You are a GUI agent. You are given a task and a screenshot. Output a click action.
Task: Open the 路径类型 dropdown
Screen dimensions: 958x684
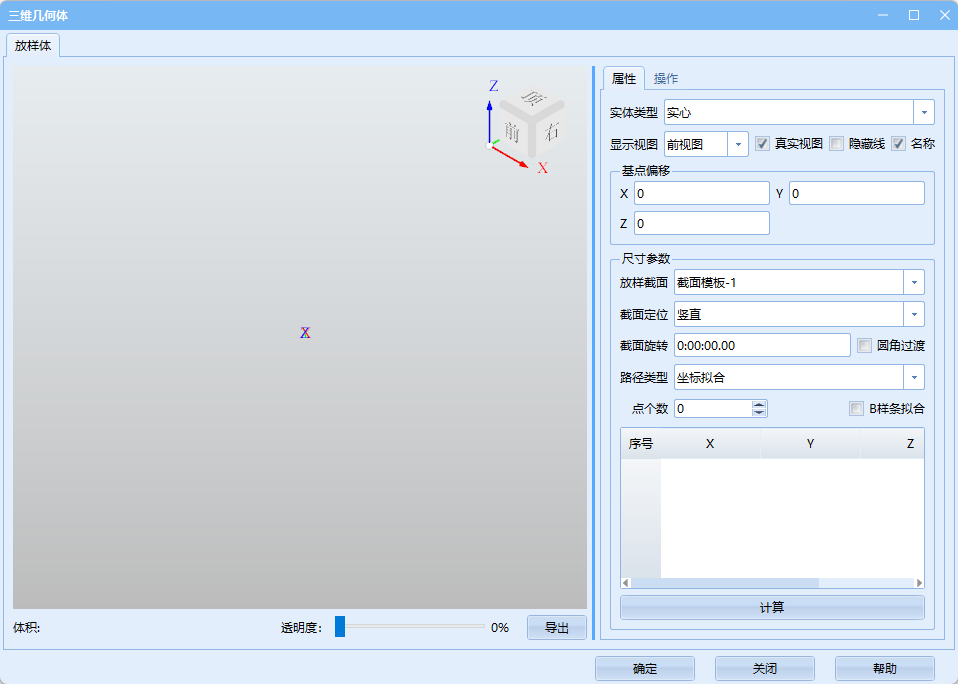coord(913,377)
